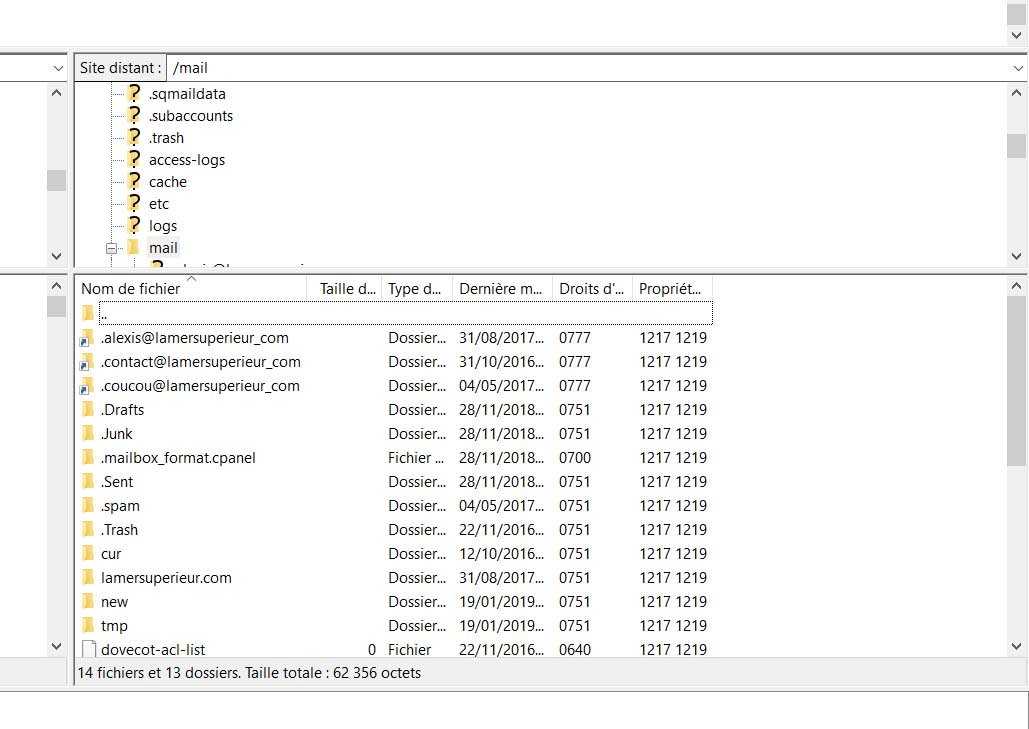1029x729 pixels.
Task: Click the folder icon of cur
Action: tap(88, 554)
